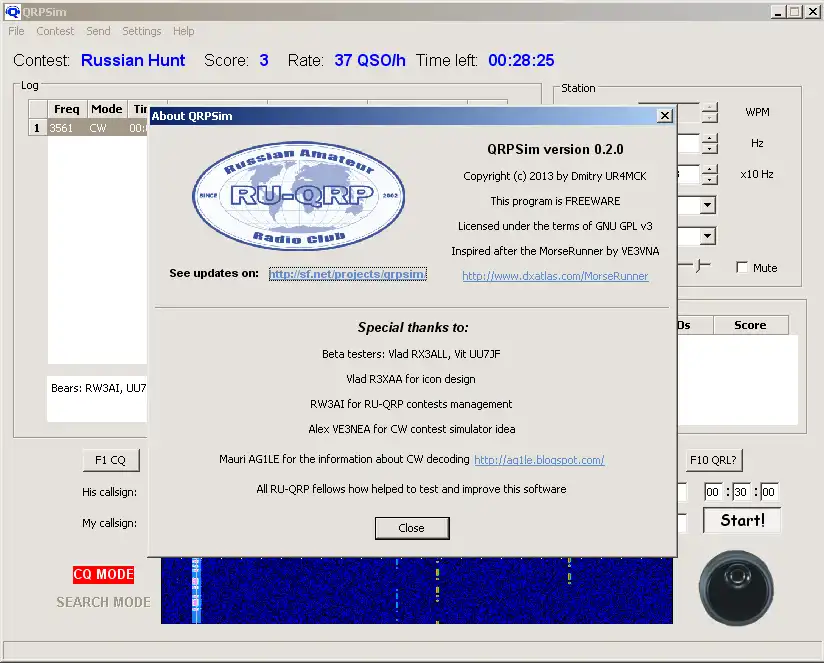Click the minutes field showing 30

(x=740, y=492)
